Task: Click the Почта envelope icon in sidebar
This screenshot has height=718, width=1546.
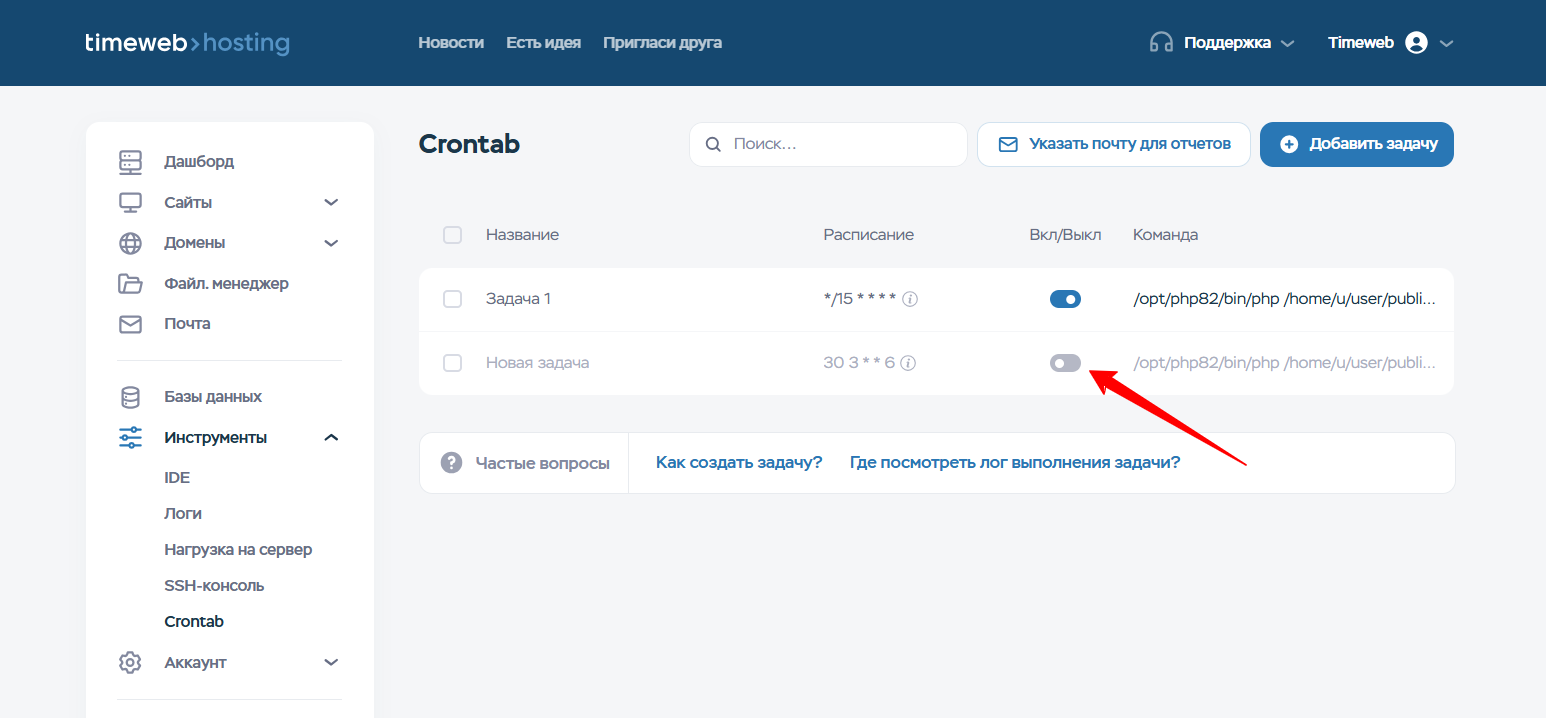Action: (x=130, y=324)
